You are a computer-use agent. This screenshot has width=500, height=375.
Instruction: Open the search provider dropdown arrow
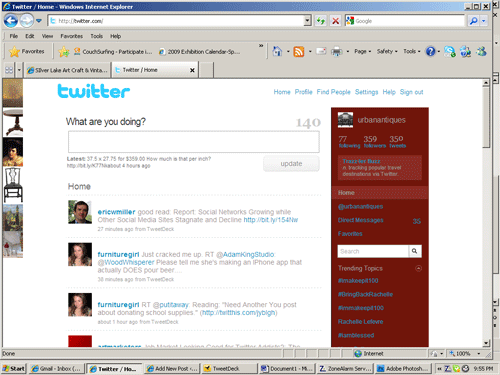click(483, 21)
